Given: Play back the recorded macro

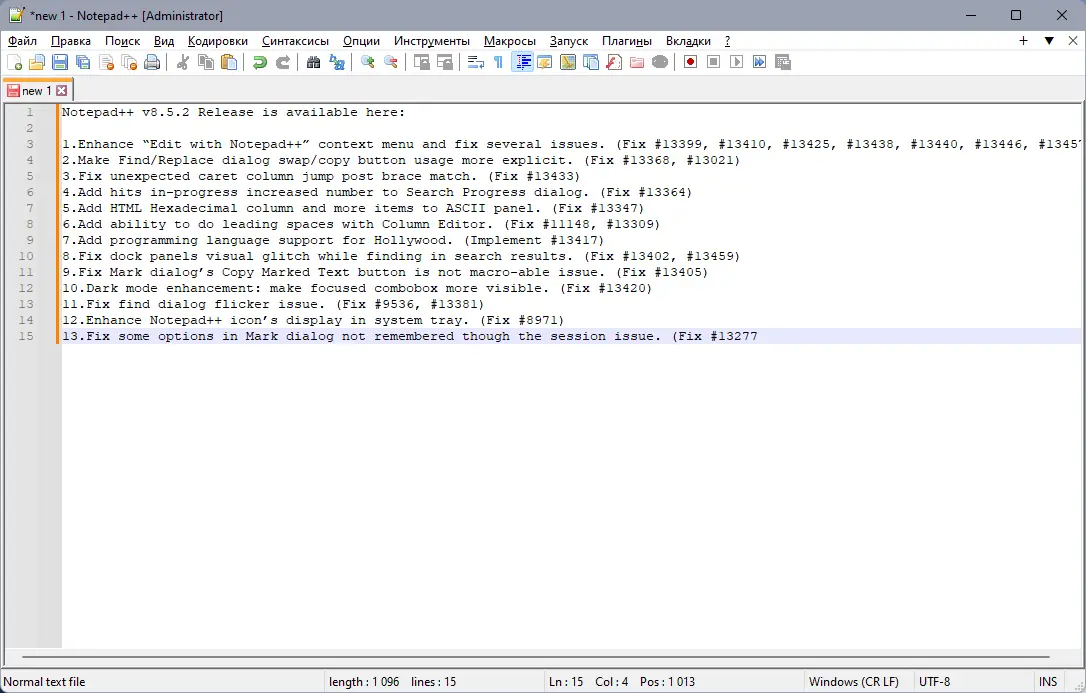Looking at the screenshot, I should click(x=736, y=62).
